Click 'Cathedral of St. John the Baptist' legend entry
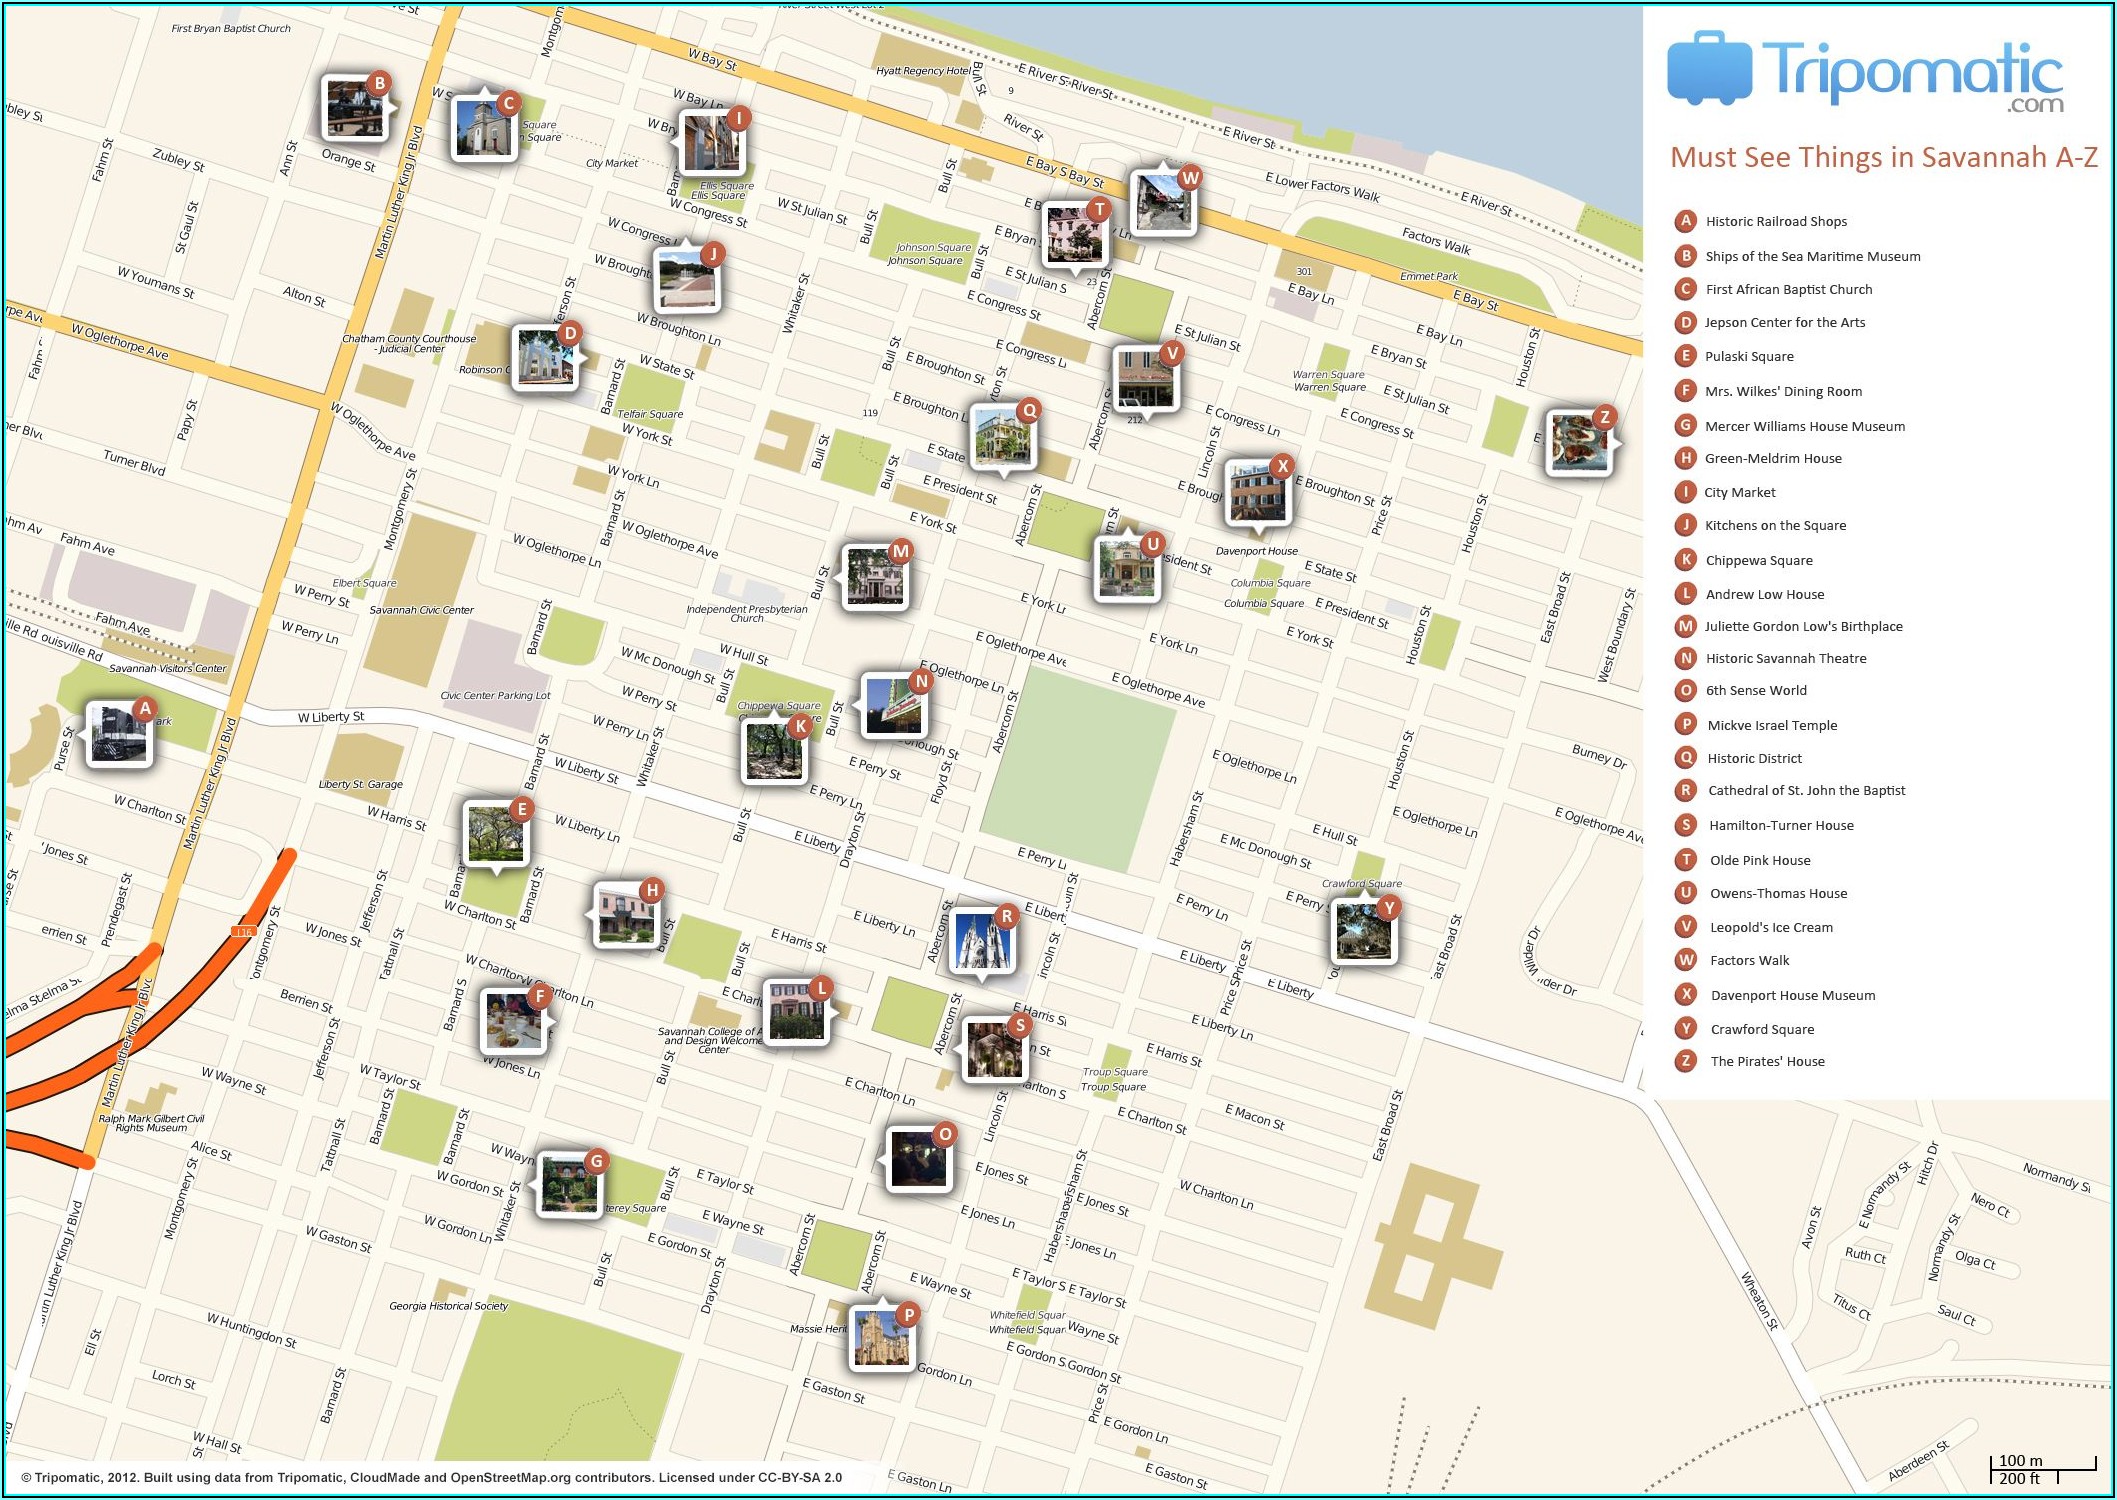Image resolution: width=2117 pixels, height=1500 pixels. [x=1806, y=791]
